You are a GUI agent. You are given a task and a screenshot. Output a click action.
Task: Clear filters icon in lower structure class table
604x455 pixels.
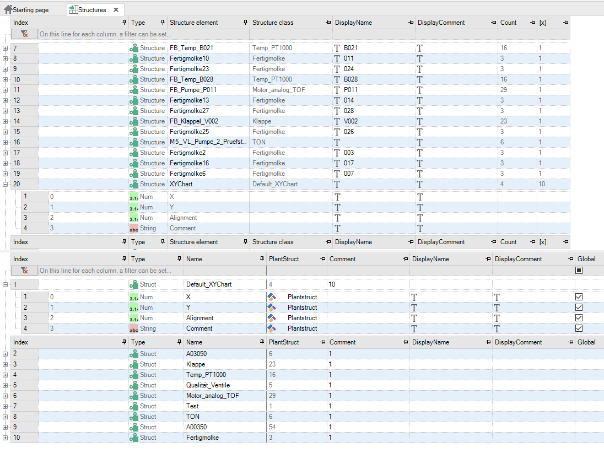coord(24,270)
